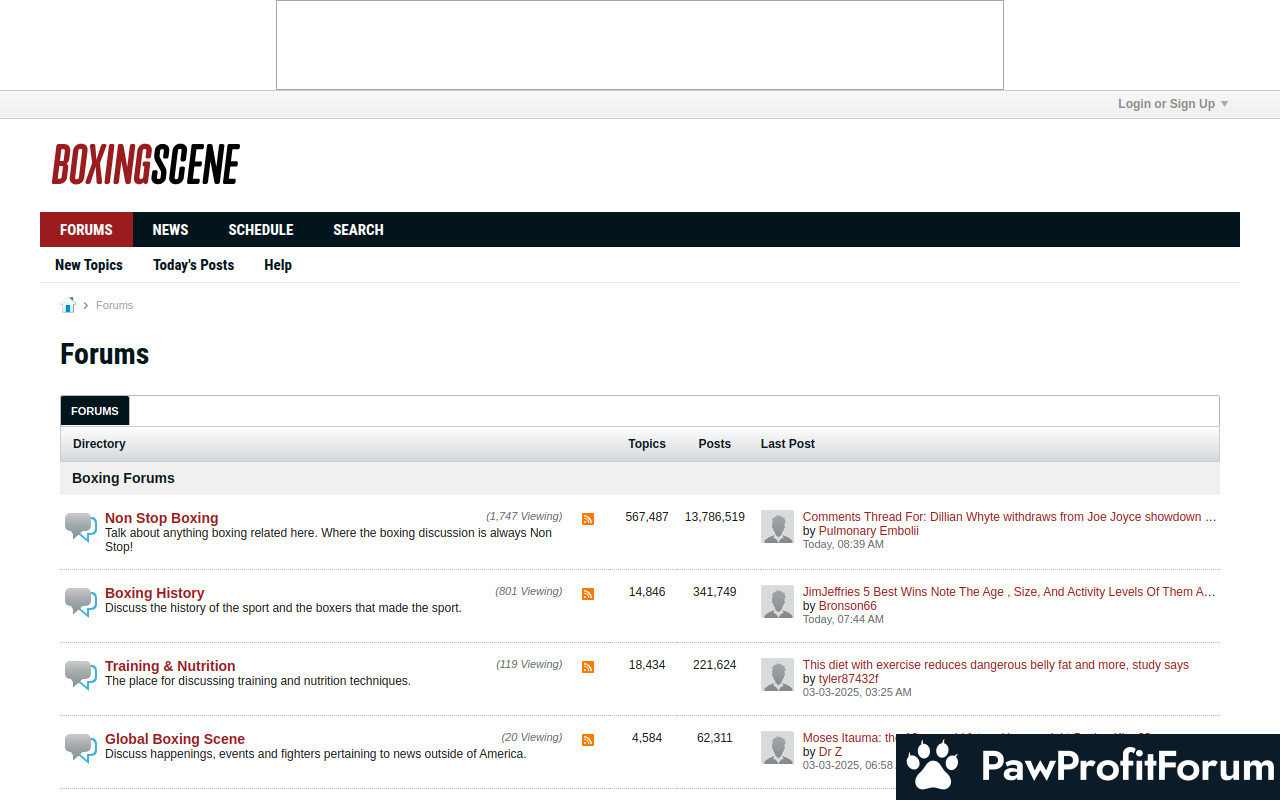Viewport: 1280px width, 800px height.
Task: Open the Schedule menu item
Action: coord(260,230)
